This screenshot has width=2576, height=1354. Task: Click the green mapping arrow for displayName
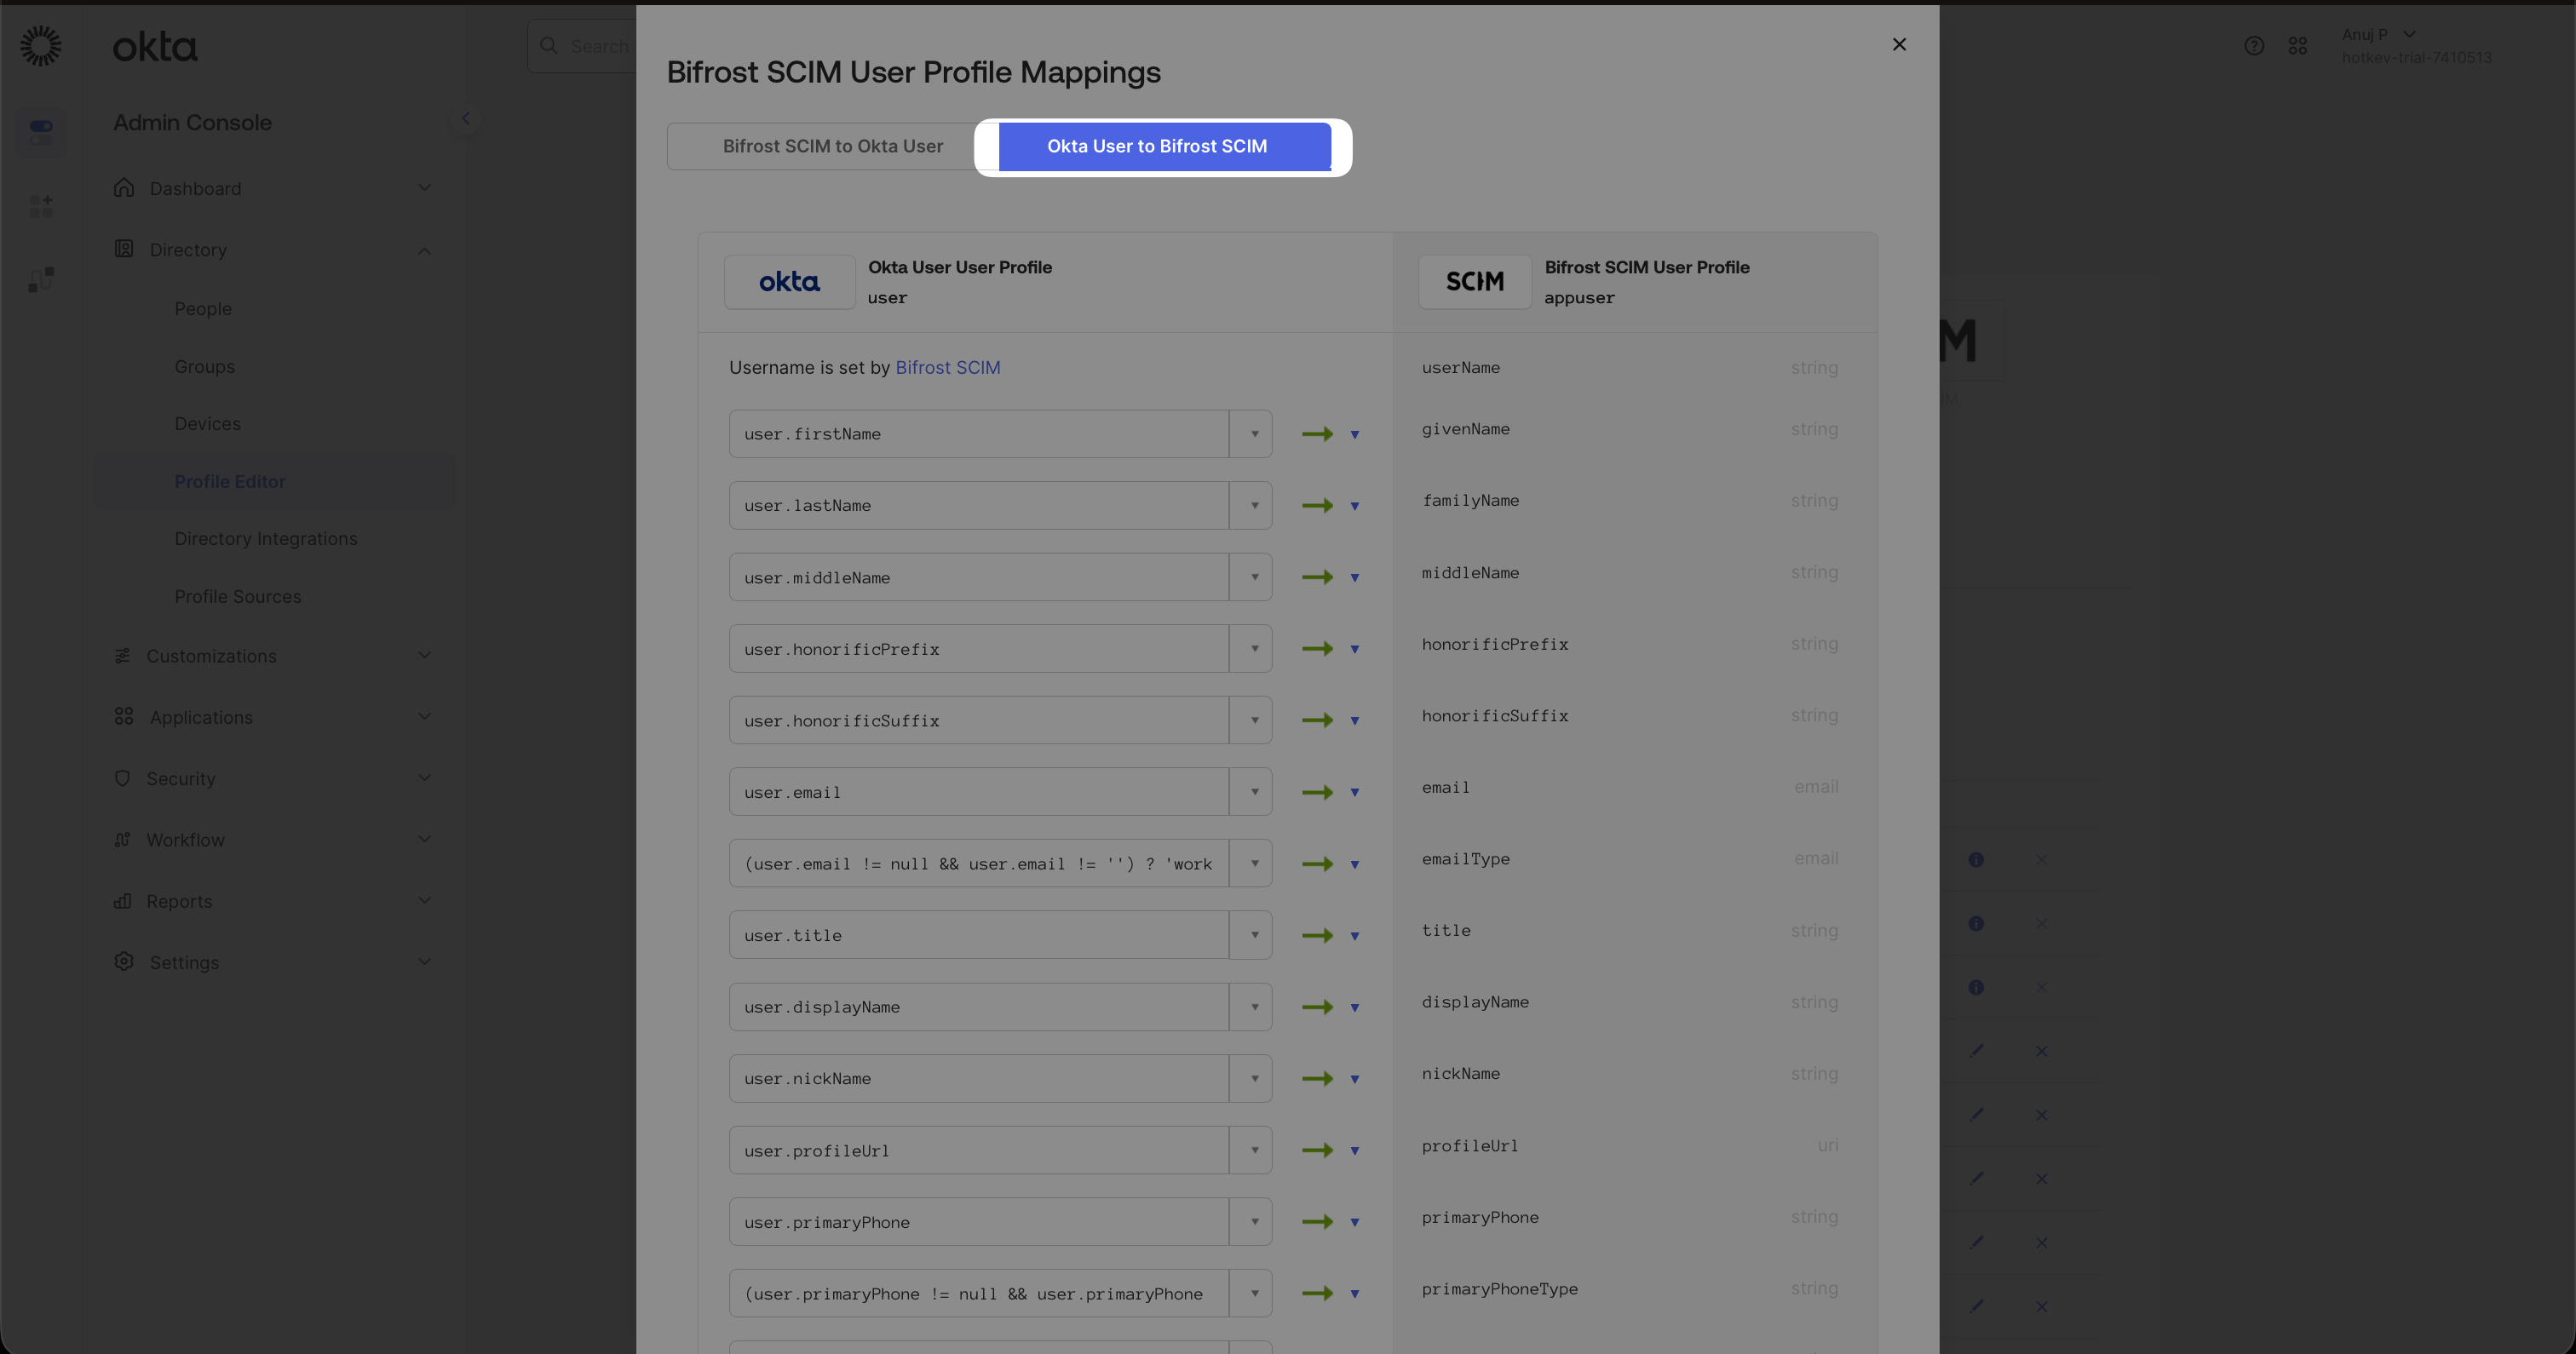click(x=1317, y=1007)
